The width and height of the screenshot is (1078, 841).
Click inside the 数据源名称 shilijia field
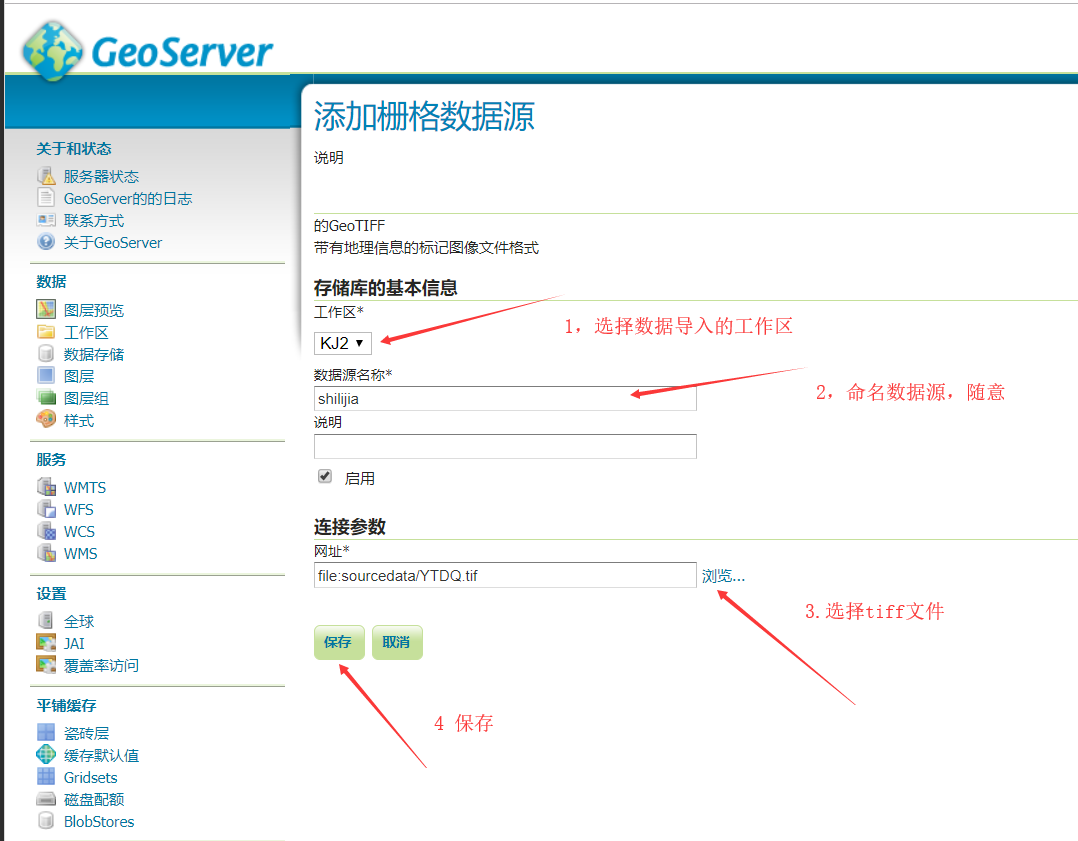tap(505, 398)
